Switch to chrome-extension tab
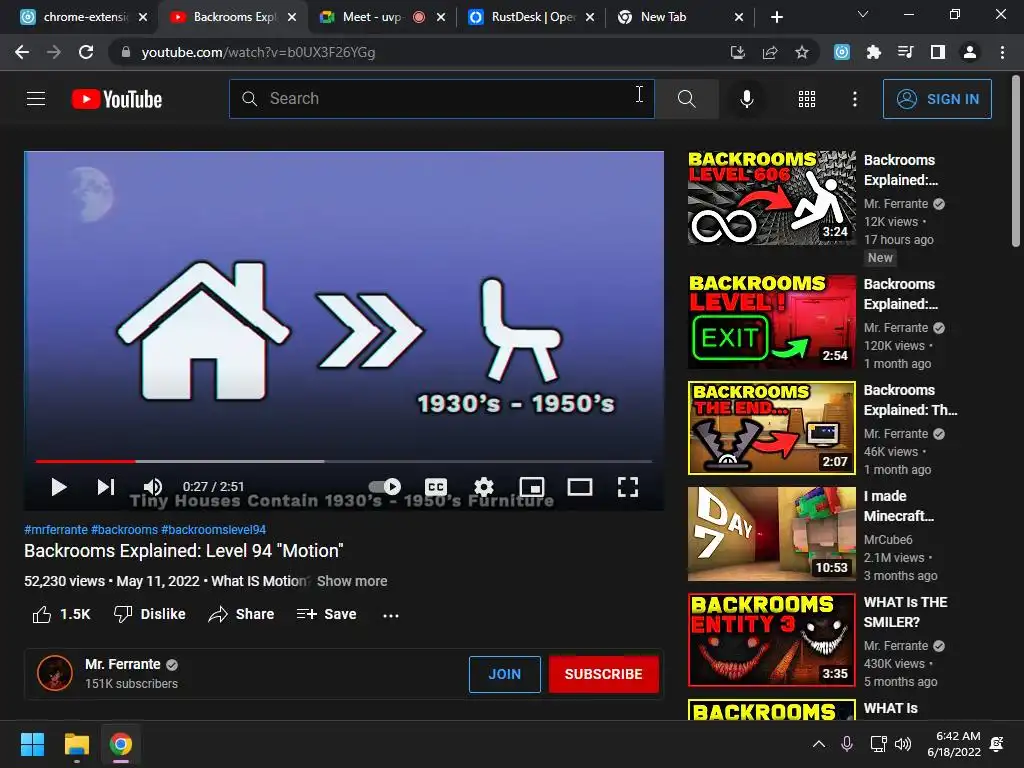This screenshot has height=768, width=1024. (x=84, y=17)
